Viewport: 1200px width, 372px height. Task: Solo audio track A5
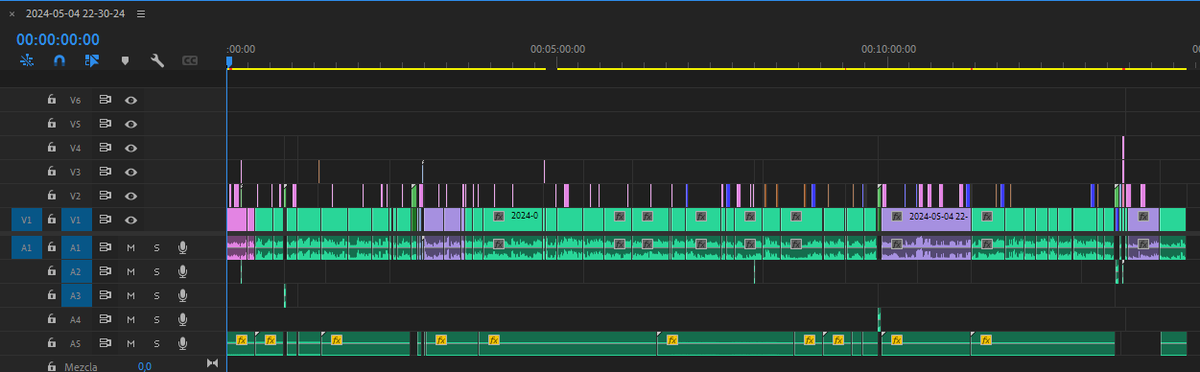[x=156, y=343]
